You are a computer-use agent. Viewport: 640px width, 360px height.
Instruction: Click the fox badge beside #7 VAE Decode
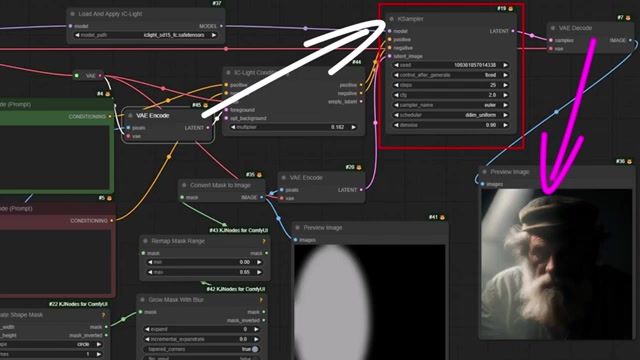(628, 18)
